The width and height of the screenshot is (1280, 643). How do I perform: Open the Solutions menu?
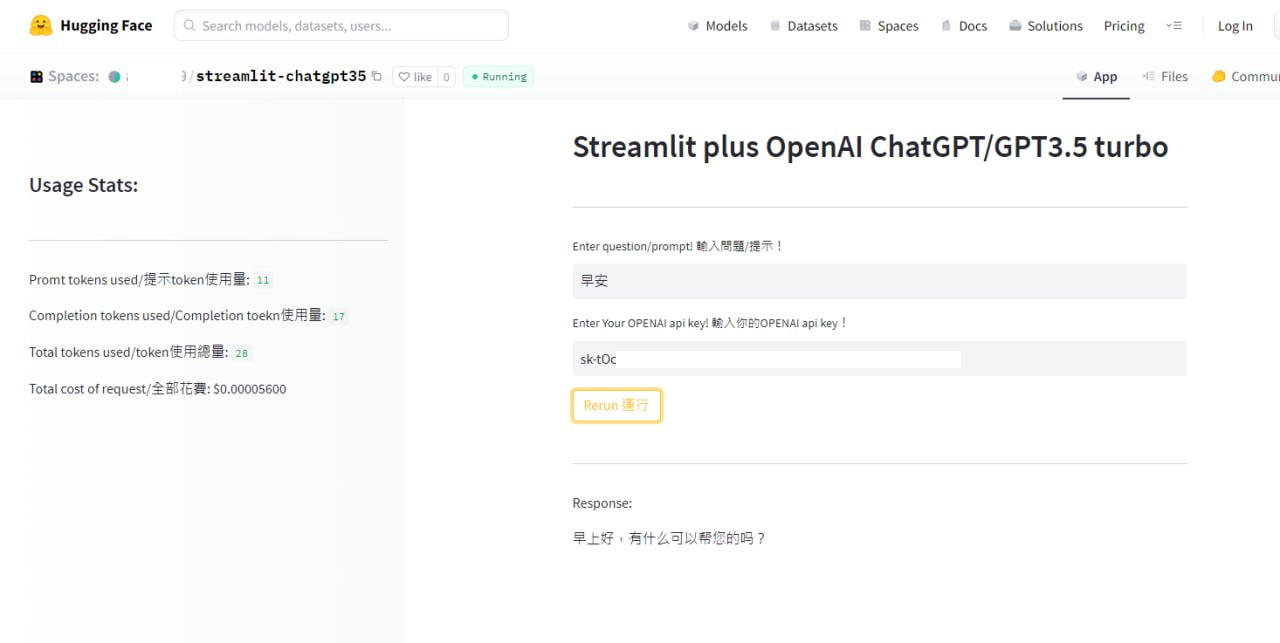[1045, 26]
